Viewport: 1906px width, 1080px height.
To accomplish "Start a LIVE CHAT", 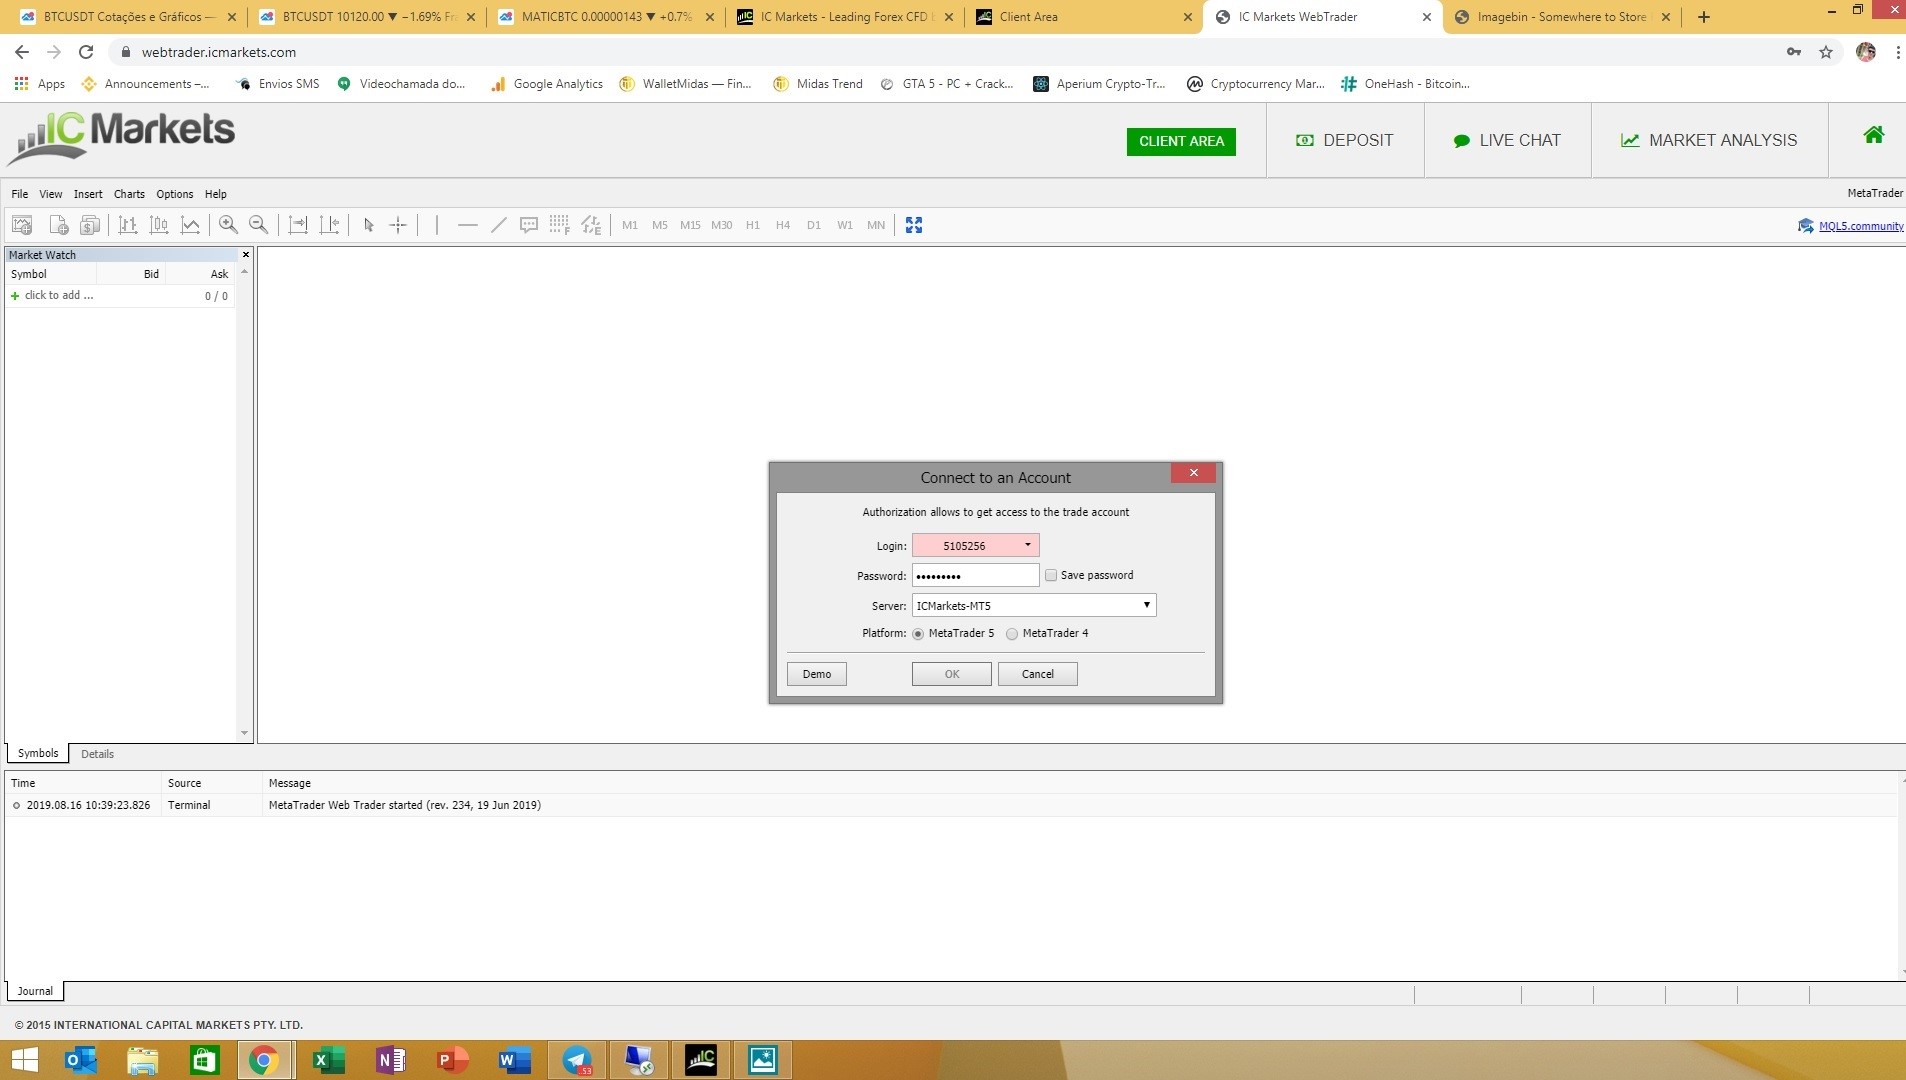I will (1507, 140).
